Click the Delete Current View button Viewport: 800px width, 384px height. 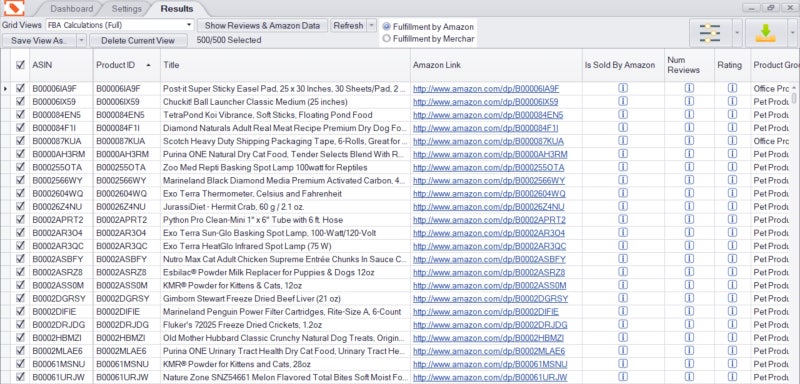[x=138, y=40]
